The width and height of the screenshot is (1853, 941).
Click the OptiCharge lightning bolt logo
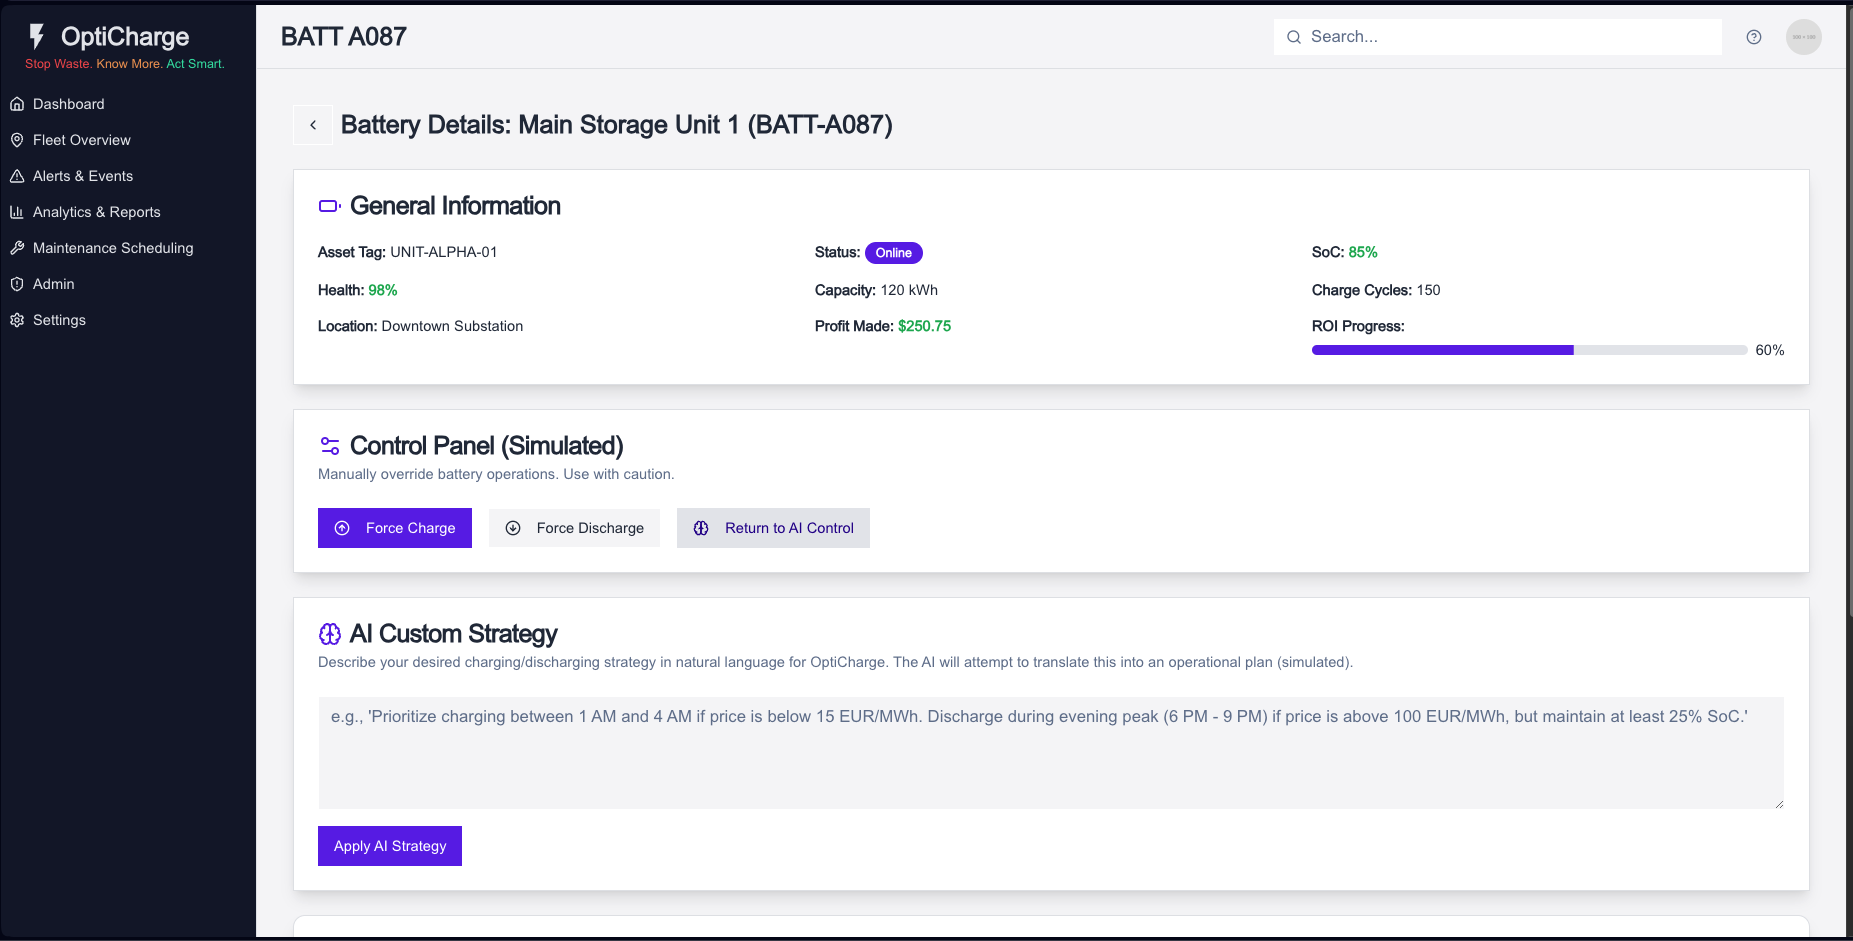click(36, 36)
